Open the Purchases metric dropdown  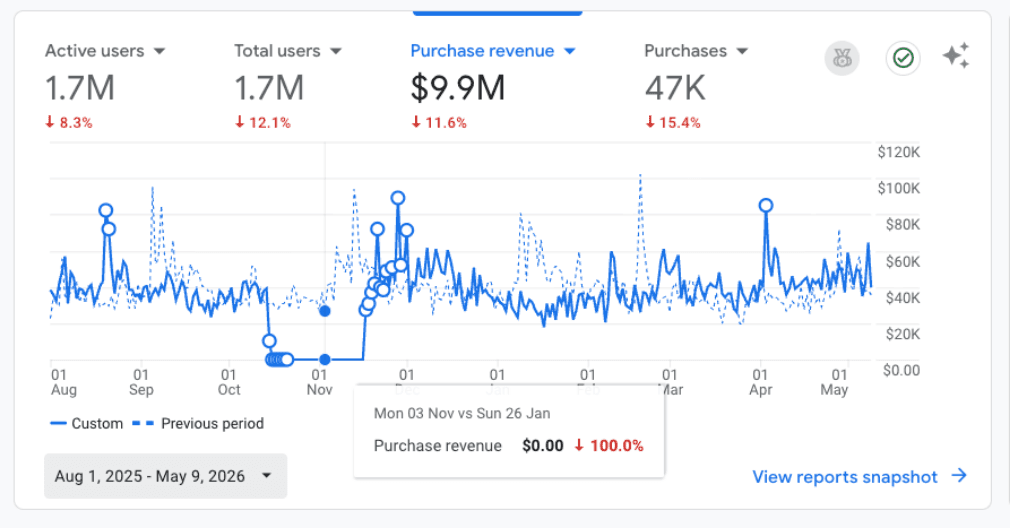(x=696, y=51)
